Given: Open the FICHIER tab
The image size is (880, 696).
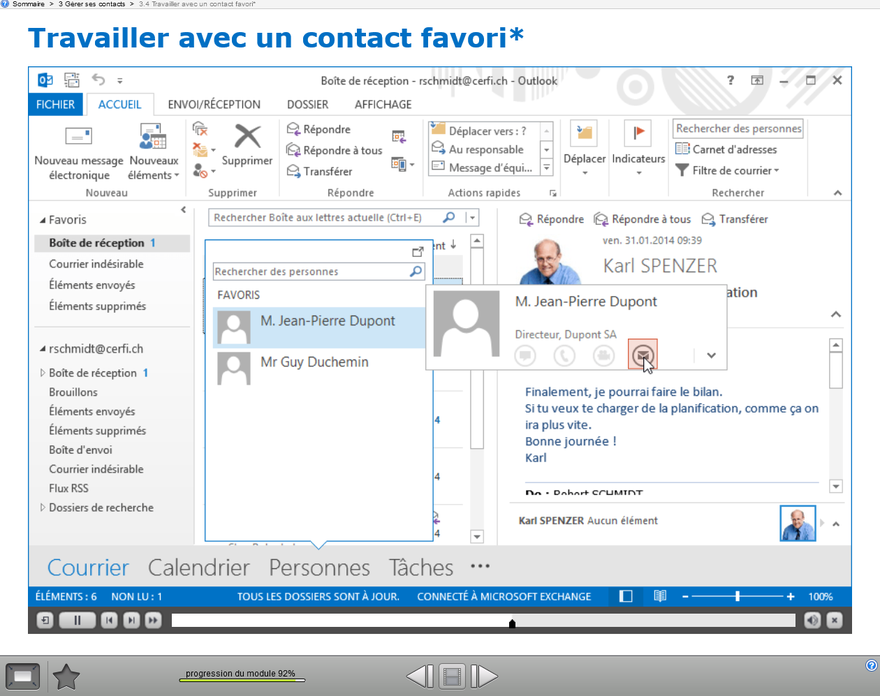Looking at the screenshot, I should (x=56, y=104).
